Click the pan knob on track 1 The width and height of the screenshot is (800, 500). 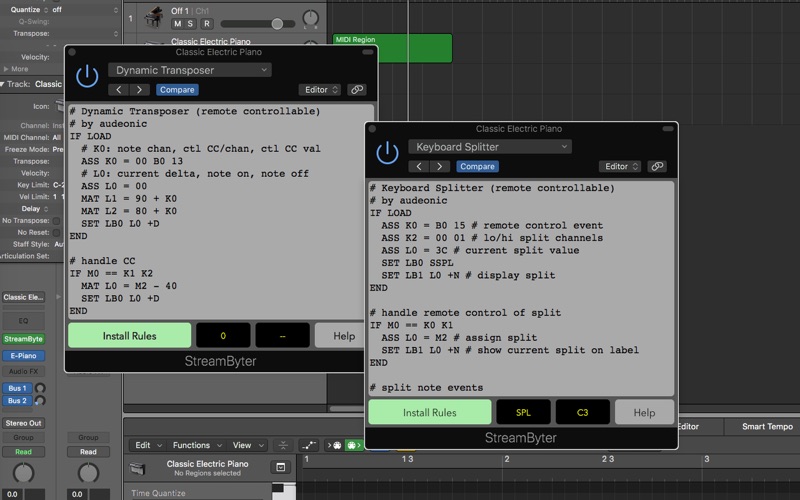coord(311,18)
